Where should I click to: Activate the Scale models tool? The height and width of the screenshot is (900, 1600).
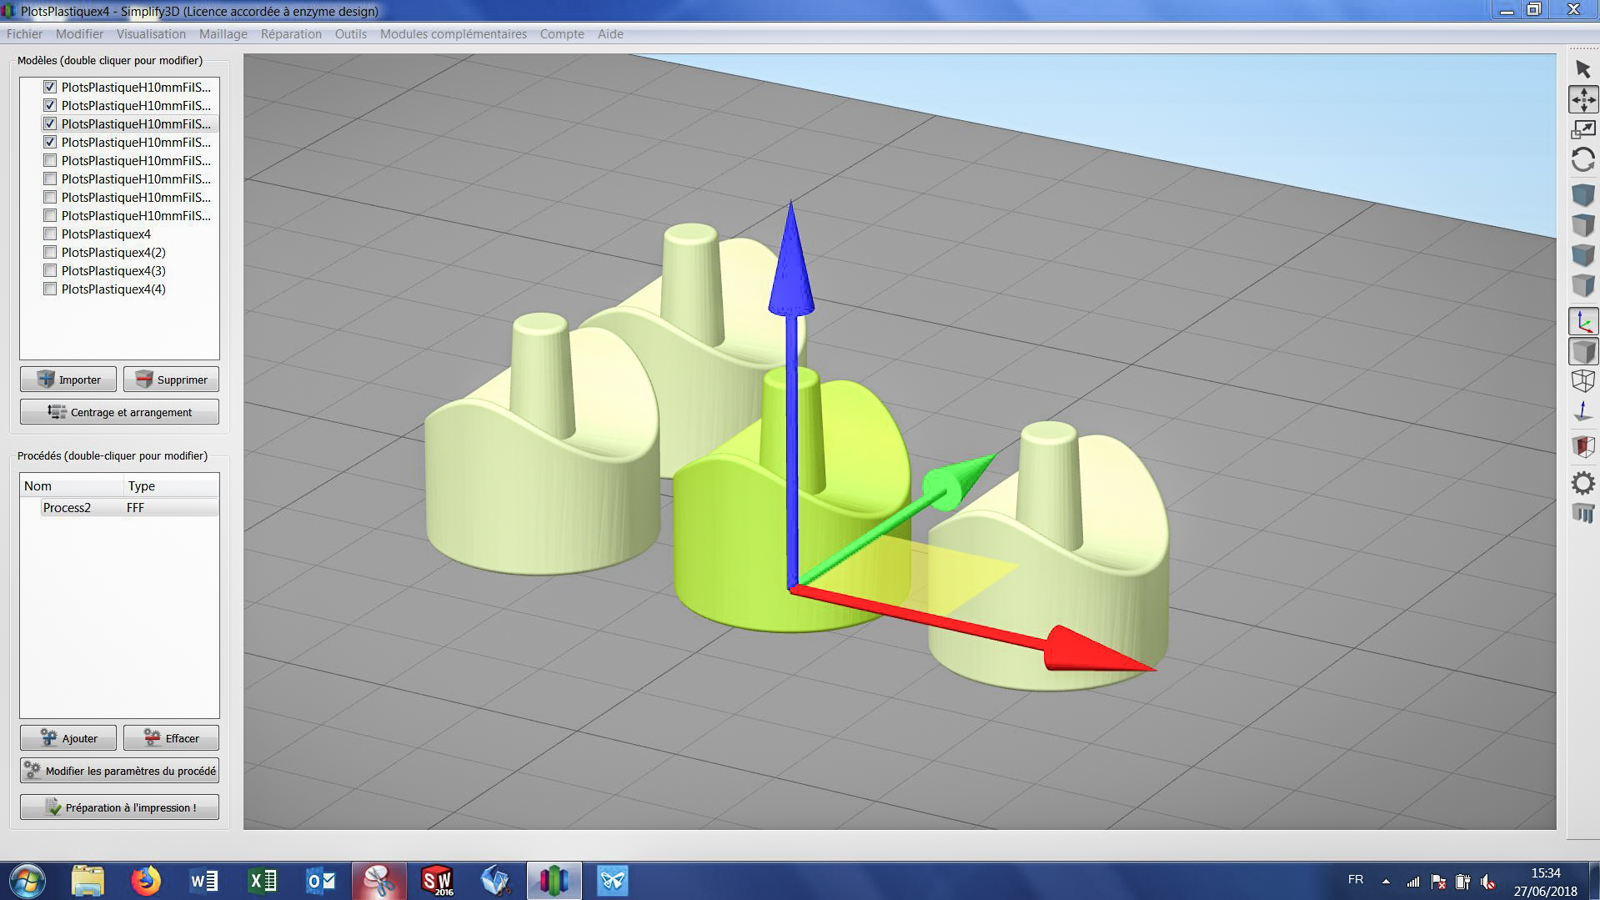[x=1583, y=129]
